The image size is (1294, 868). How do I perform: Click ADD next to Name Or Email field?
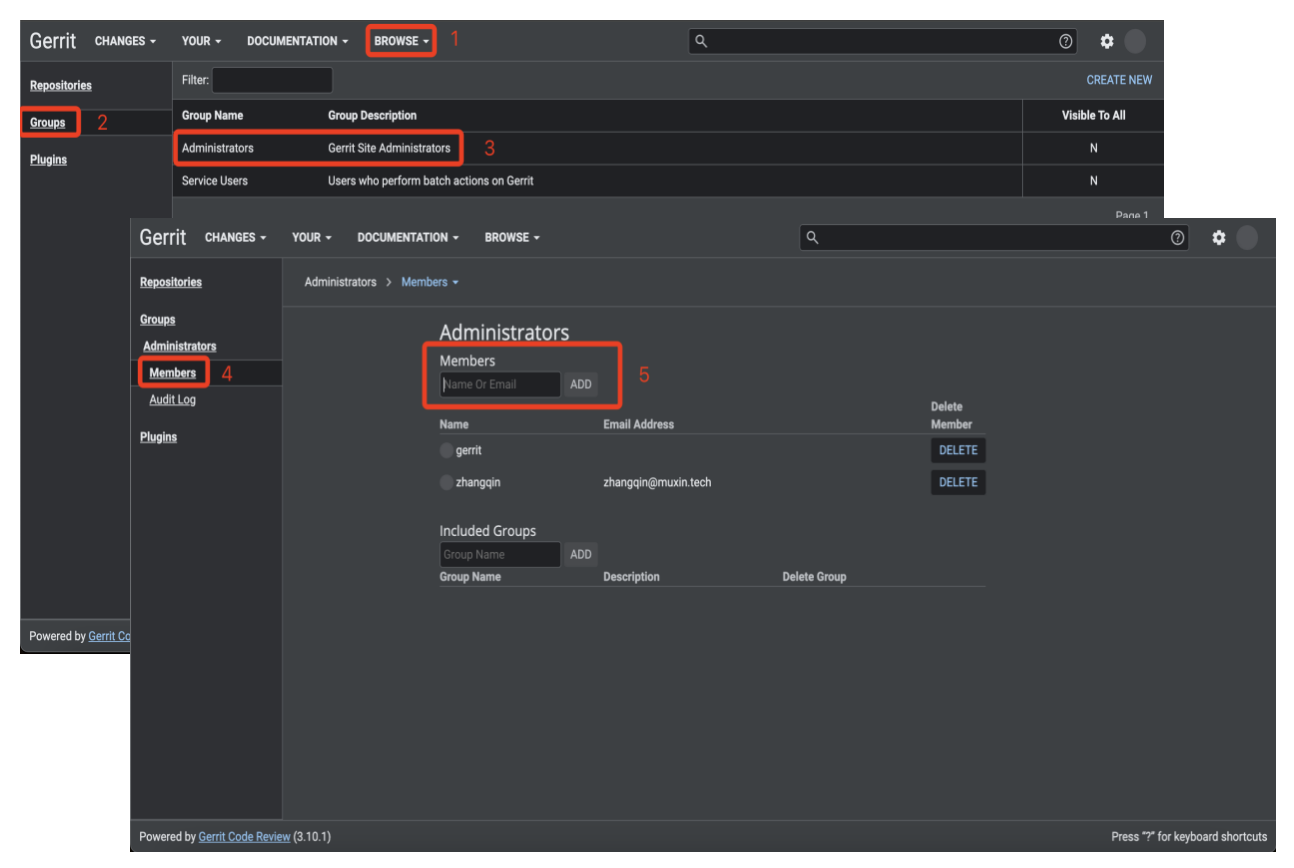click(x=580, y=384)
